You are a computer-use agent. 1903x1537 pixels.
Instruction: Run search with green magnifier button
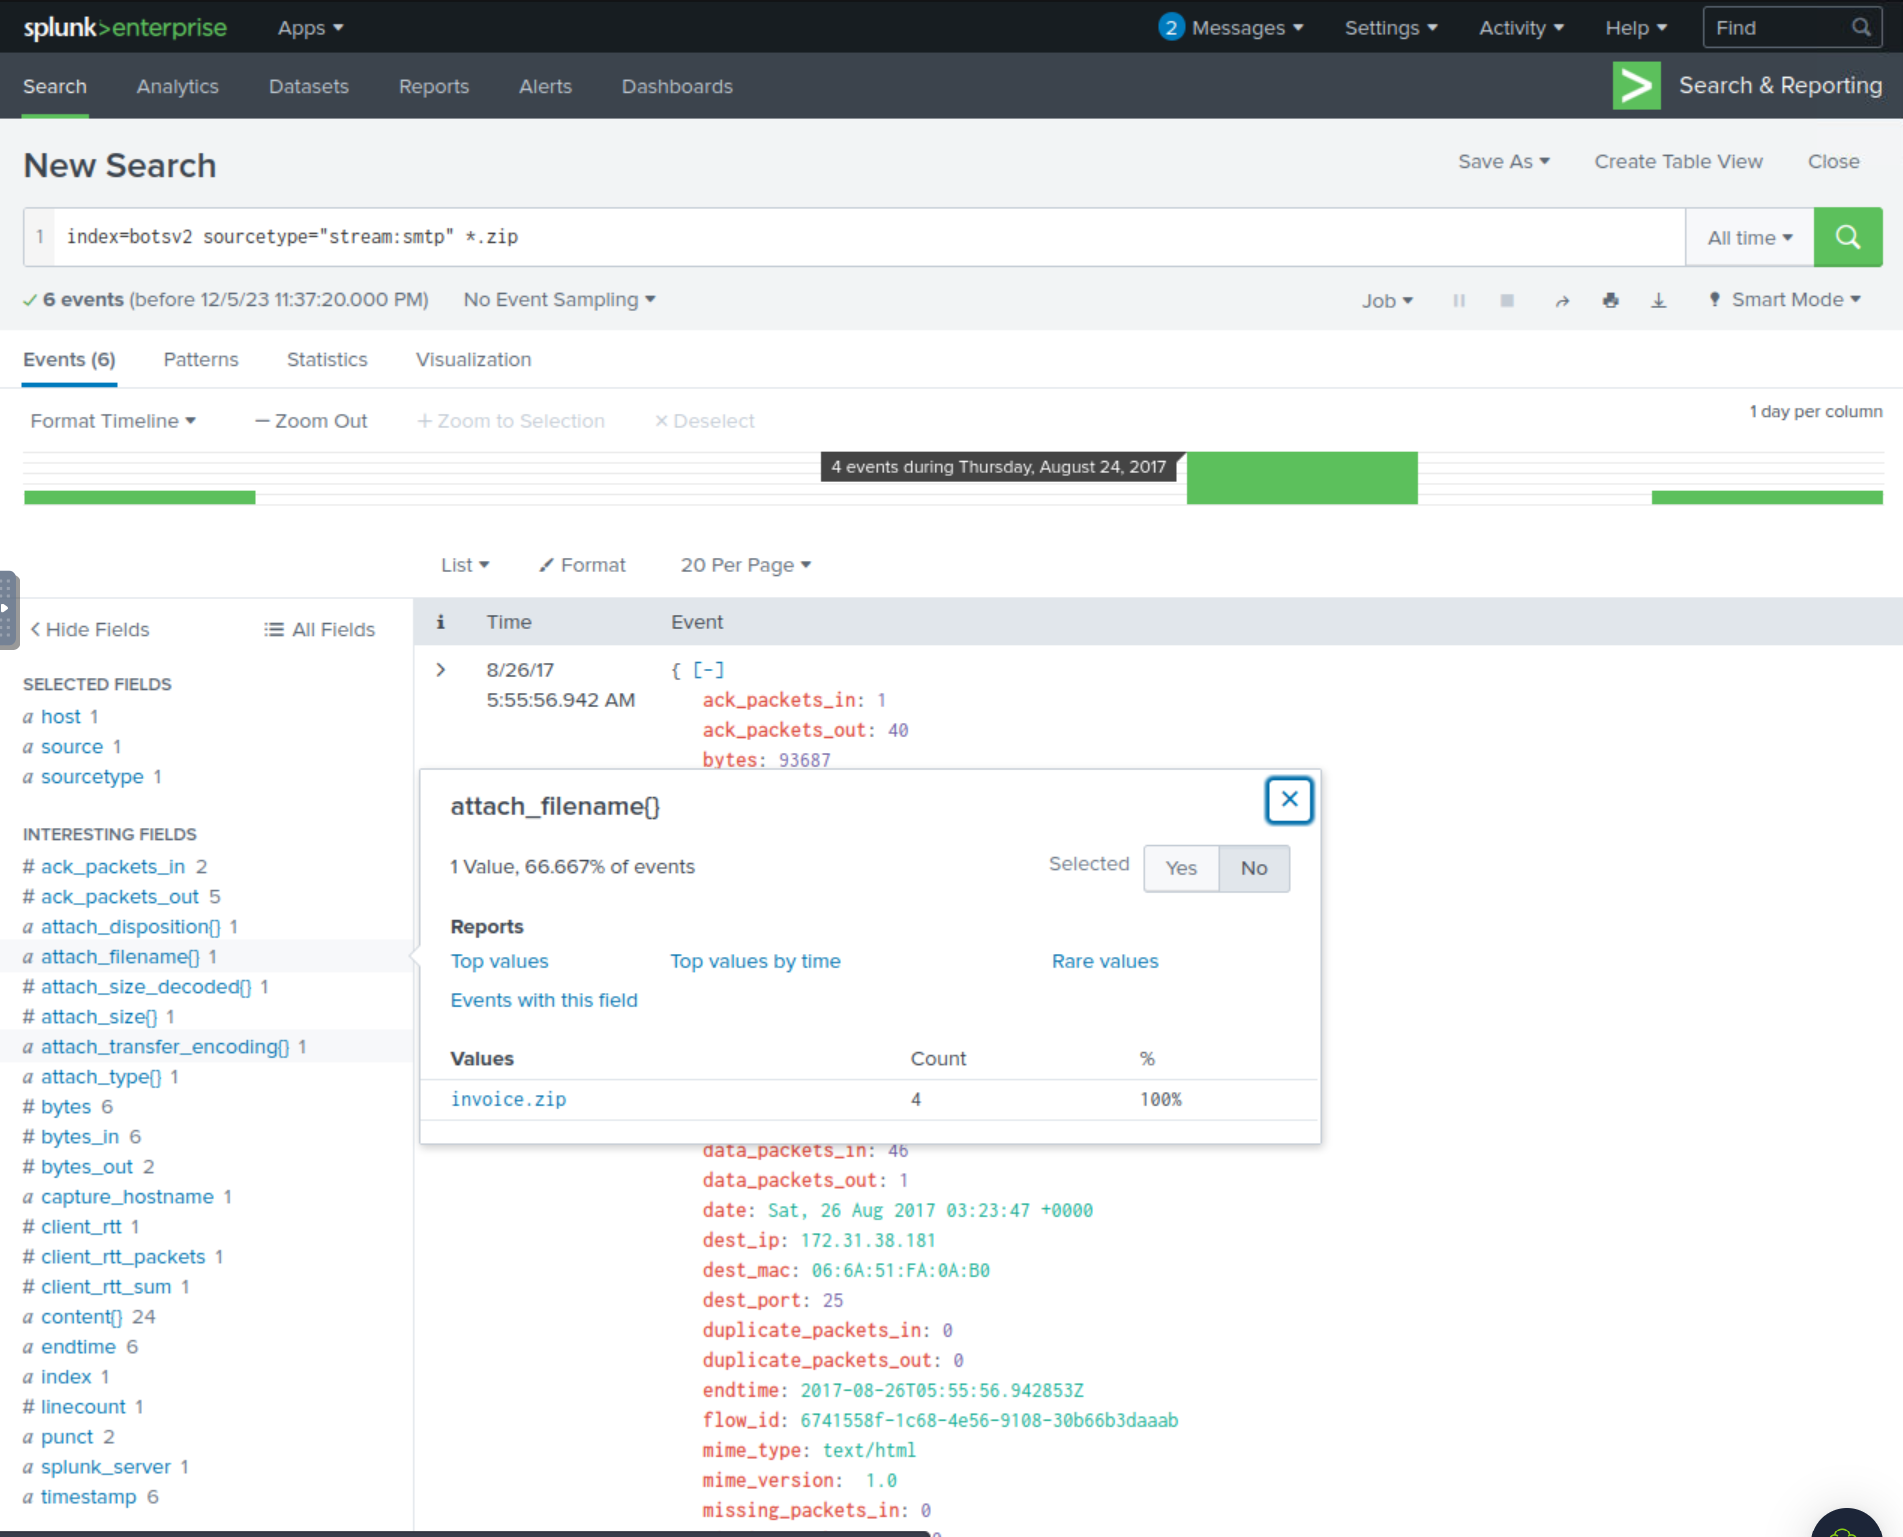click(1847, 237)
